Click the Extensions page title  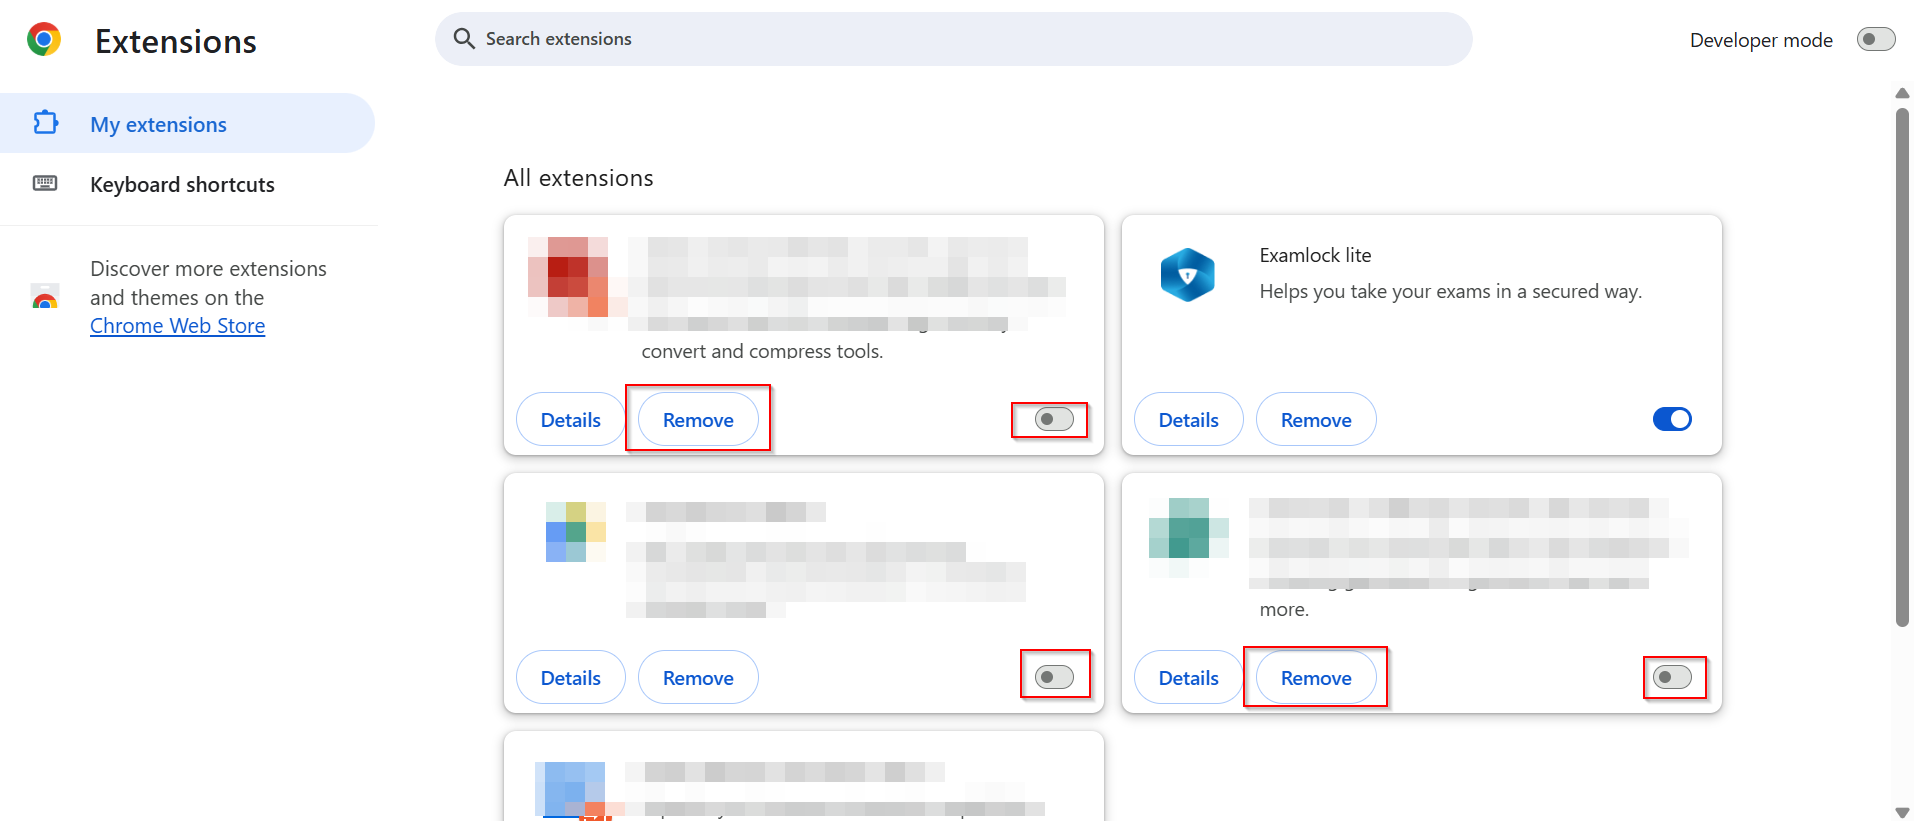(x=176, y=41)
